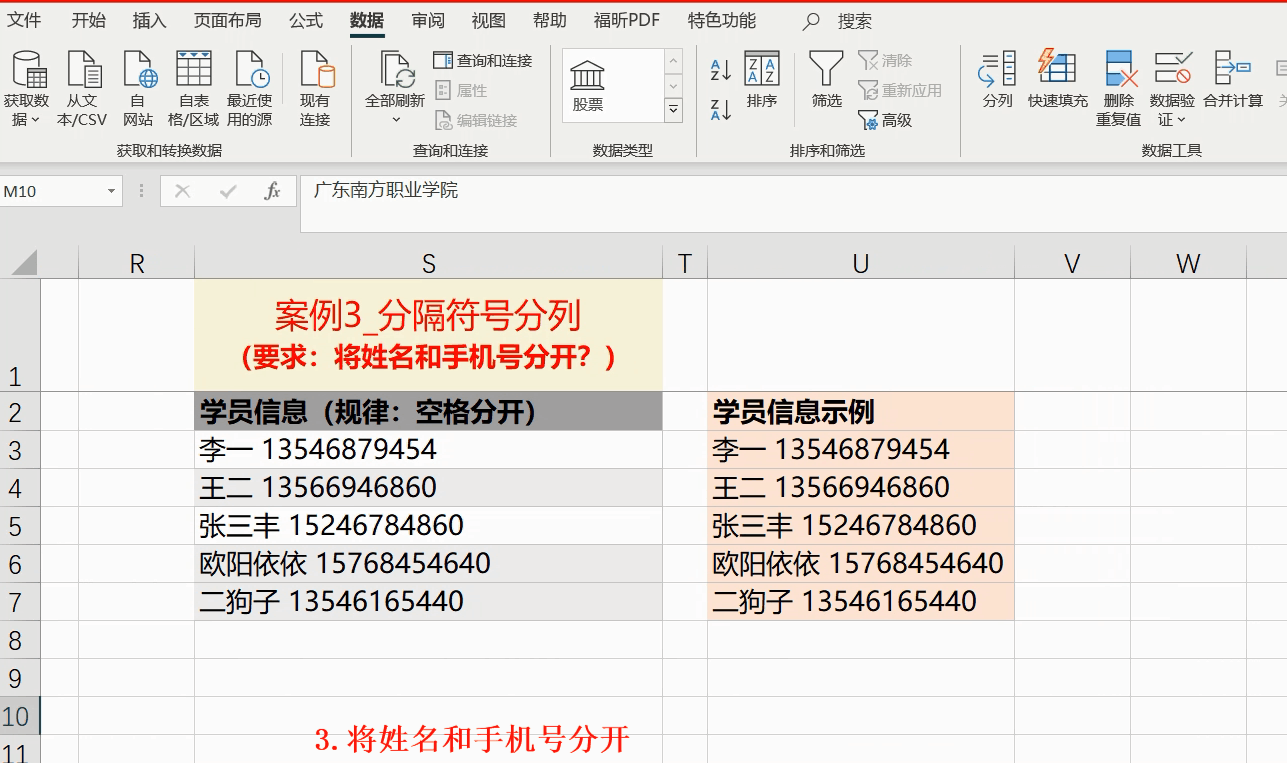This screenshot has height=763, width=1287.
Task: Sort descending with the Z-A icon
Action: tap(721, 109)
